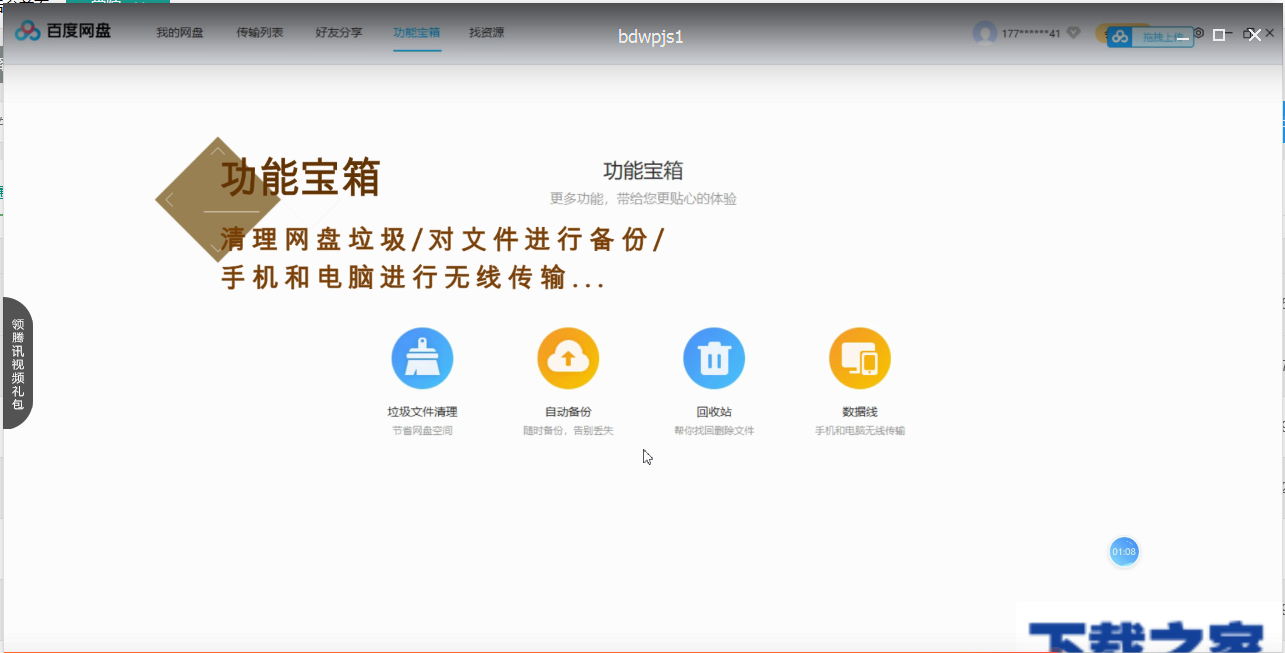Select the 垃圾文件清理 cleanup brush icon

coord(422,357)
